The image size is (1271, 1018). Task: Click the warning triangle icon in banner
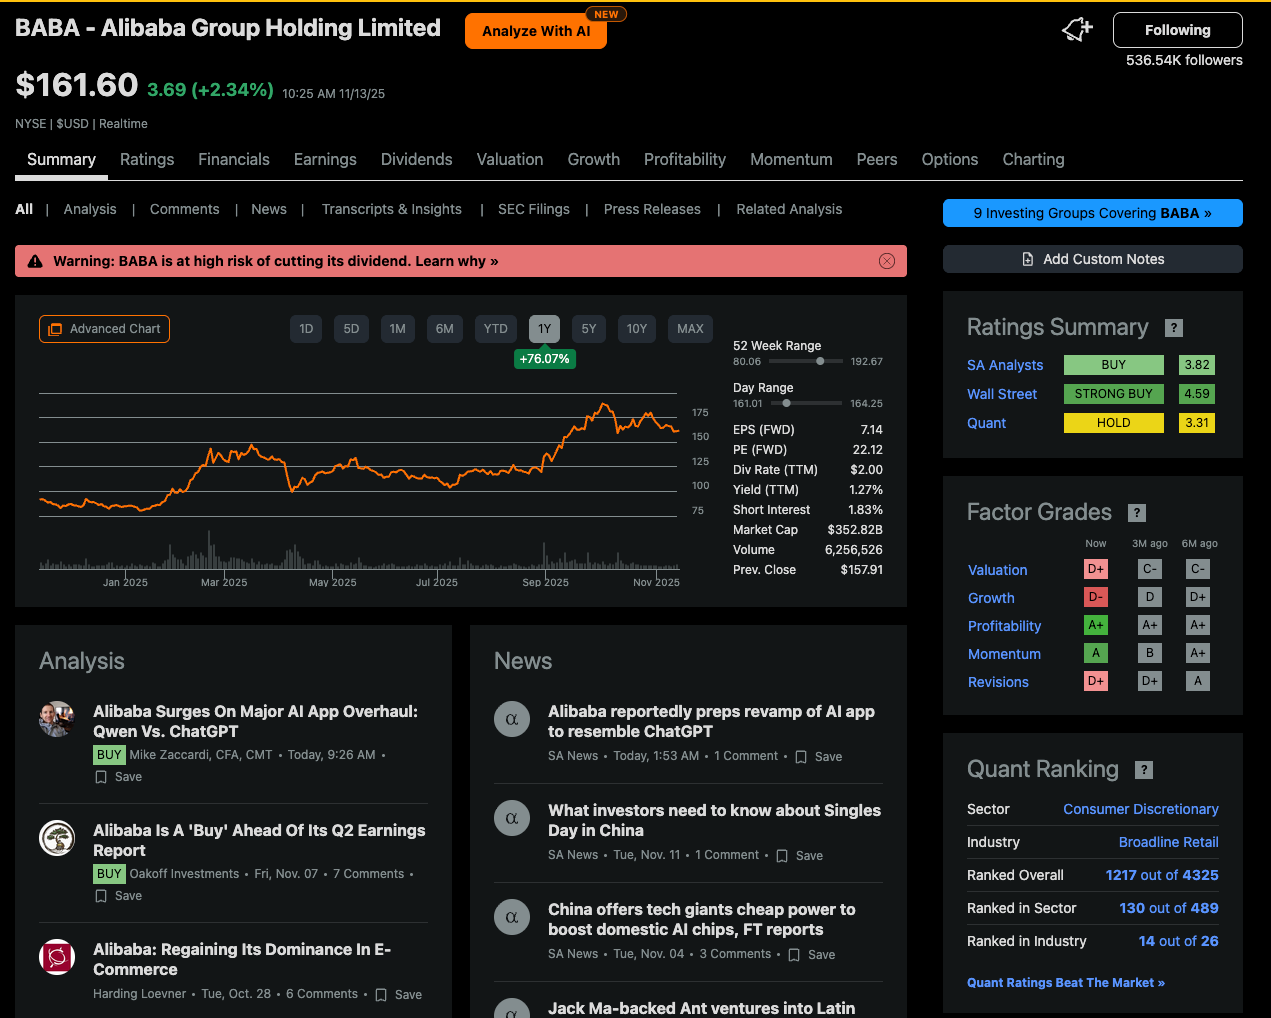point(35,261)
